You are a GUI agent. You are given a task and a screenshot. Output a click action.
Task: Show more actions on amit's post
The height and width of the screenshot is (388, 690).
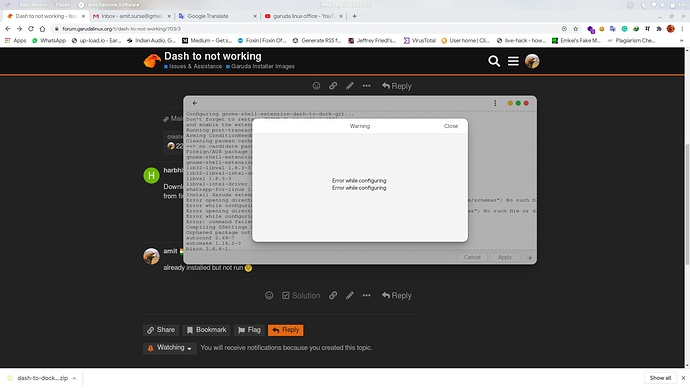pos(366,296)
